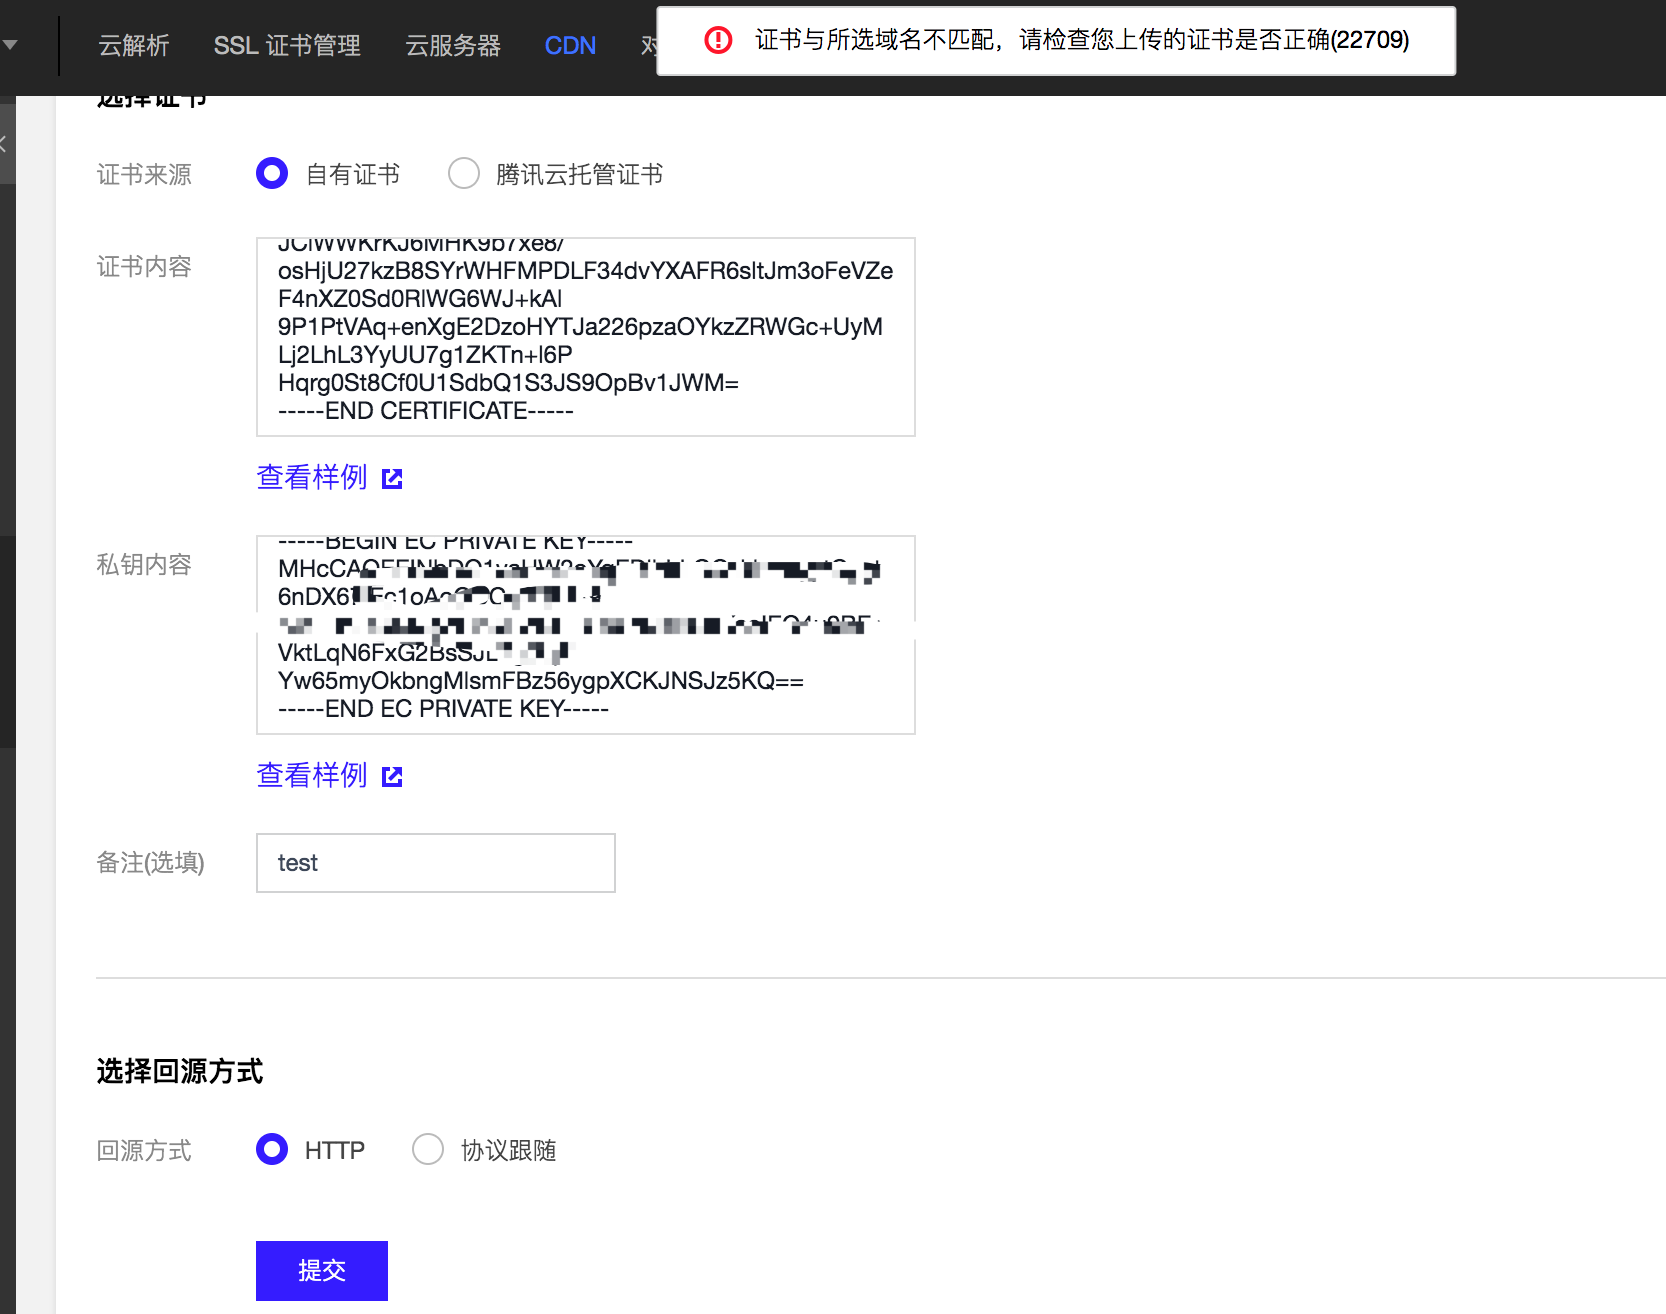This screenshot has height=1314, width=1666.
Task: Click the -----END EC PRIVATE KEY----- line
Action: [x=443, y=709]
